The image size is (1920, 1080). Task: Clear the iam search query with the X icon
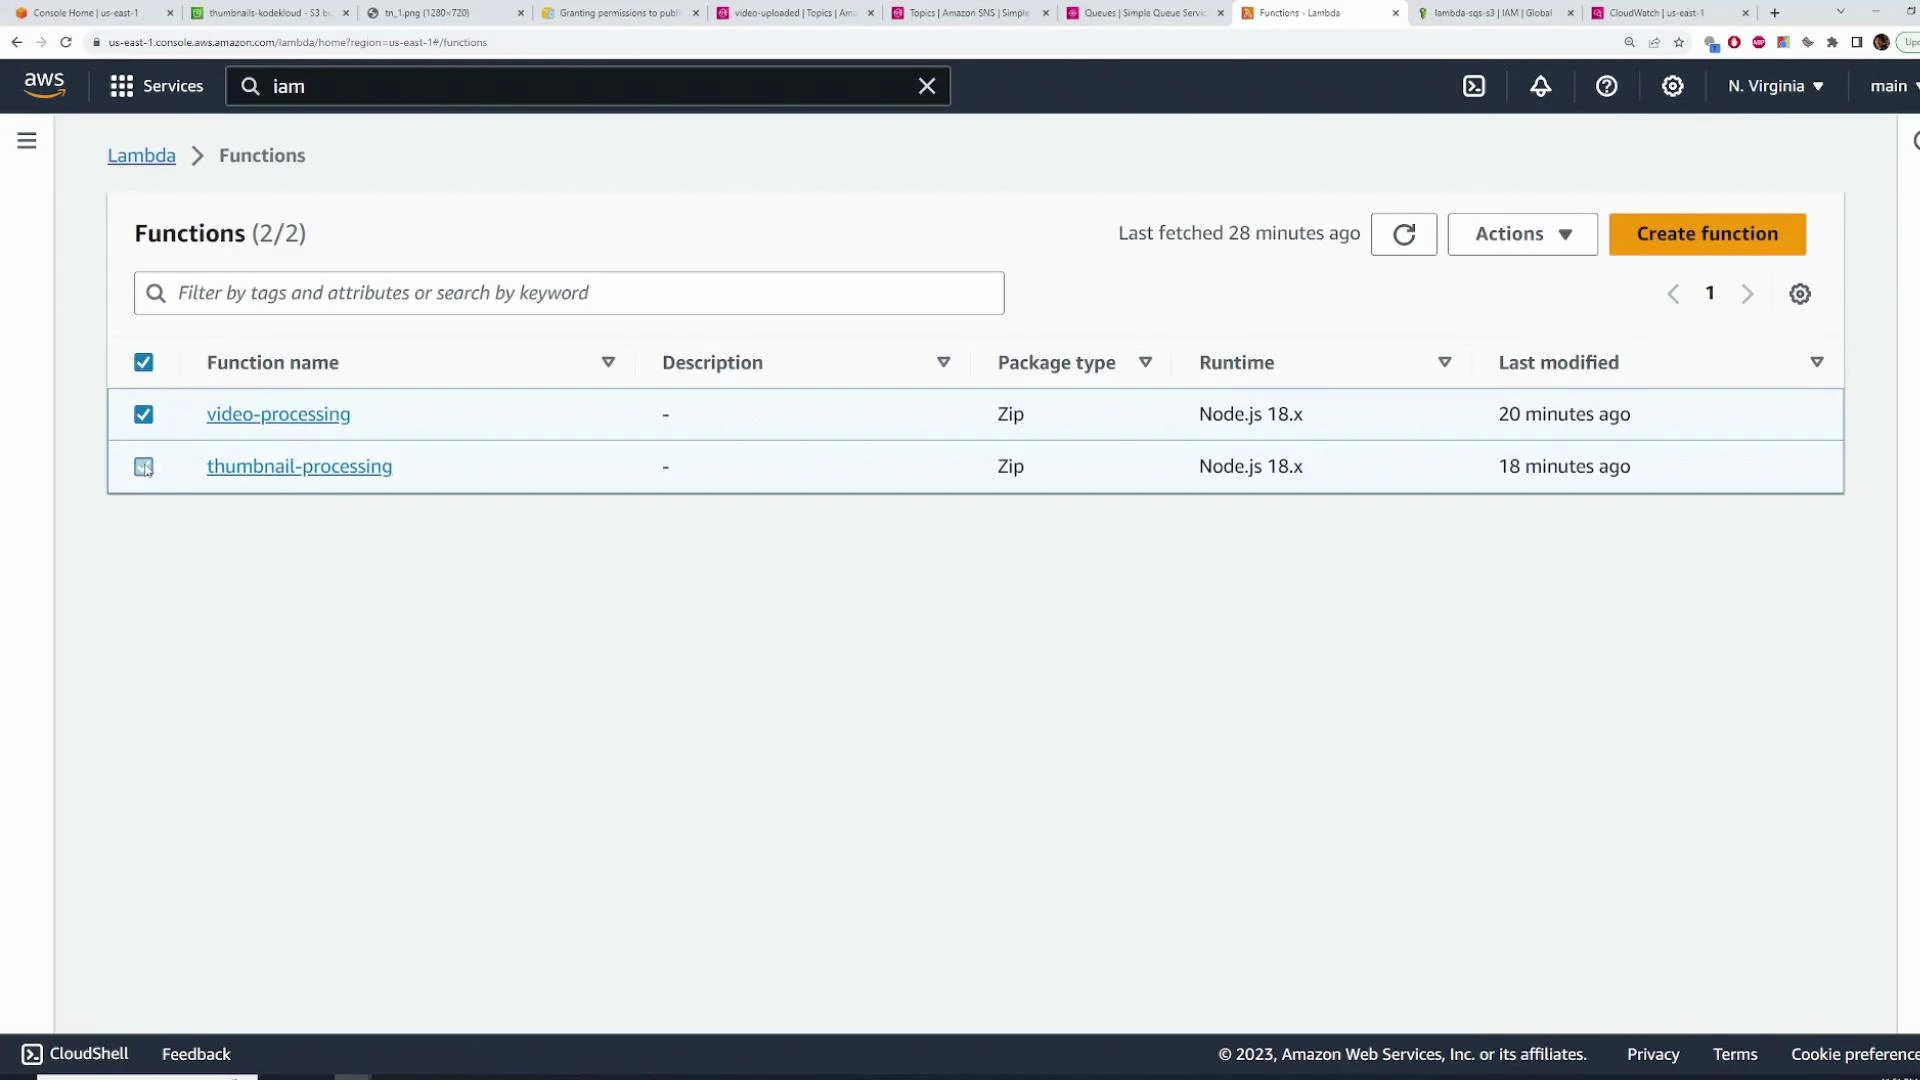926,86
